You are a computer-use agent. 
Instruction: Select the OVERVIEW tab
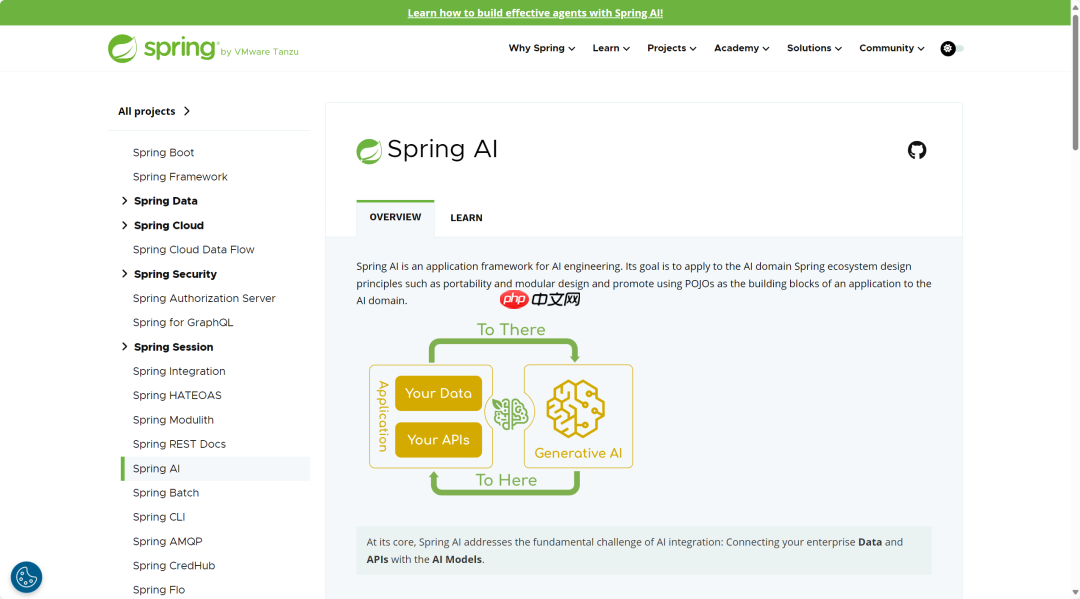pyautogui.click(x=395, y=216)
